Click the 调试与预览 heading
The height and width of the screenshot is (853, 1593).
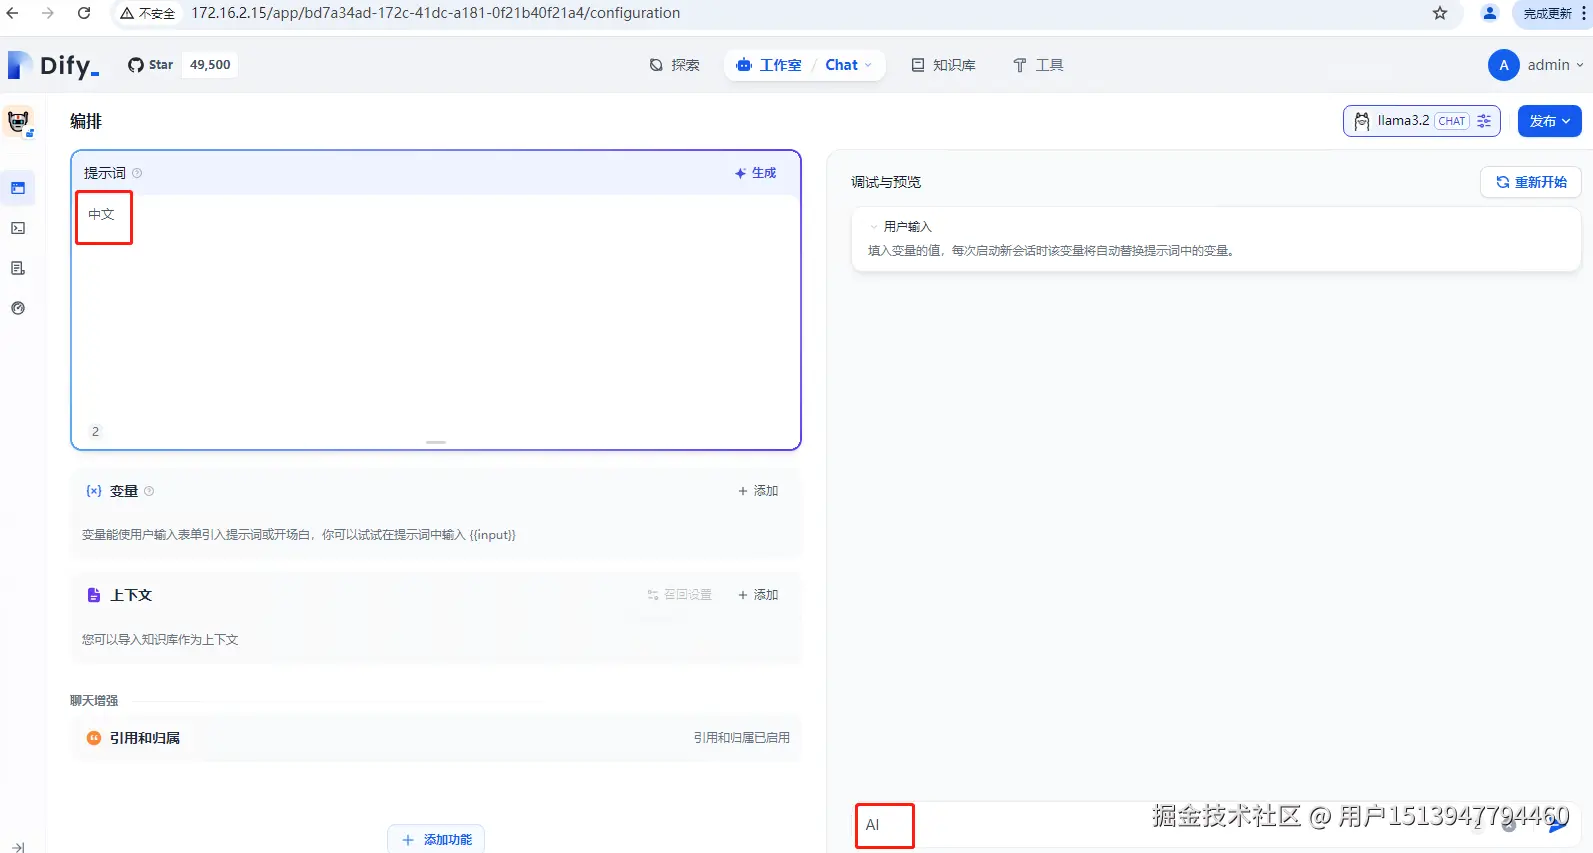(x=886, y=182)
